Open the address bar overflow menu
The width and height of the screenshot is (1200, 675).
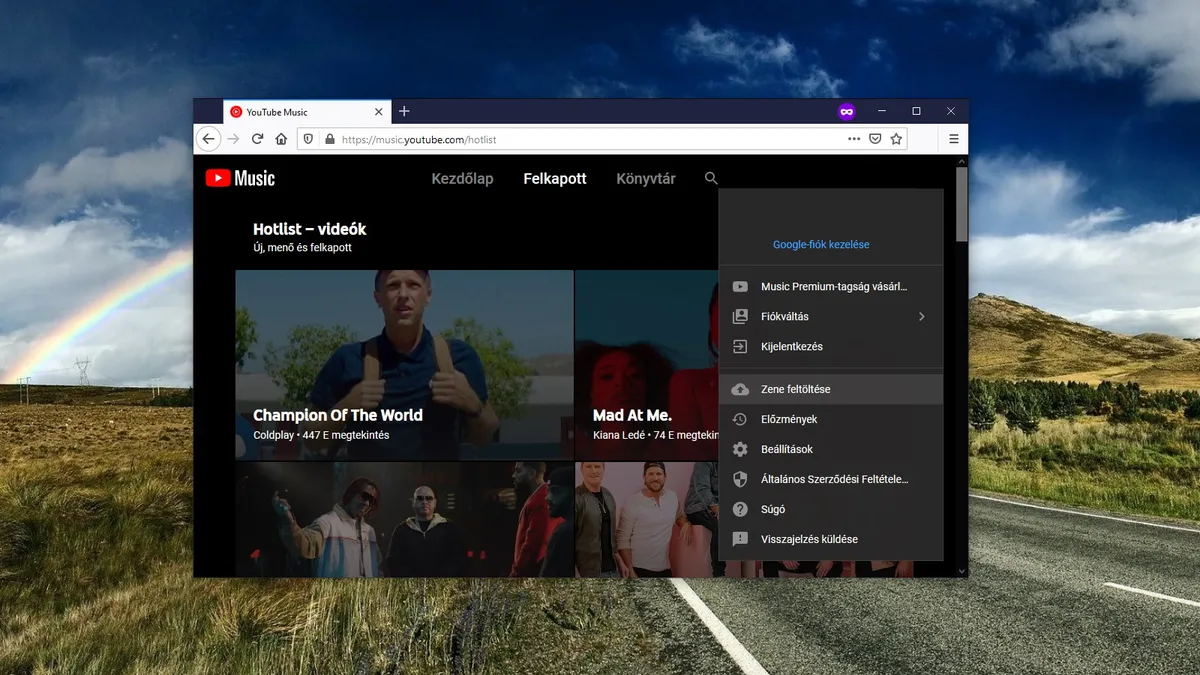[855, 139]
